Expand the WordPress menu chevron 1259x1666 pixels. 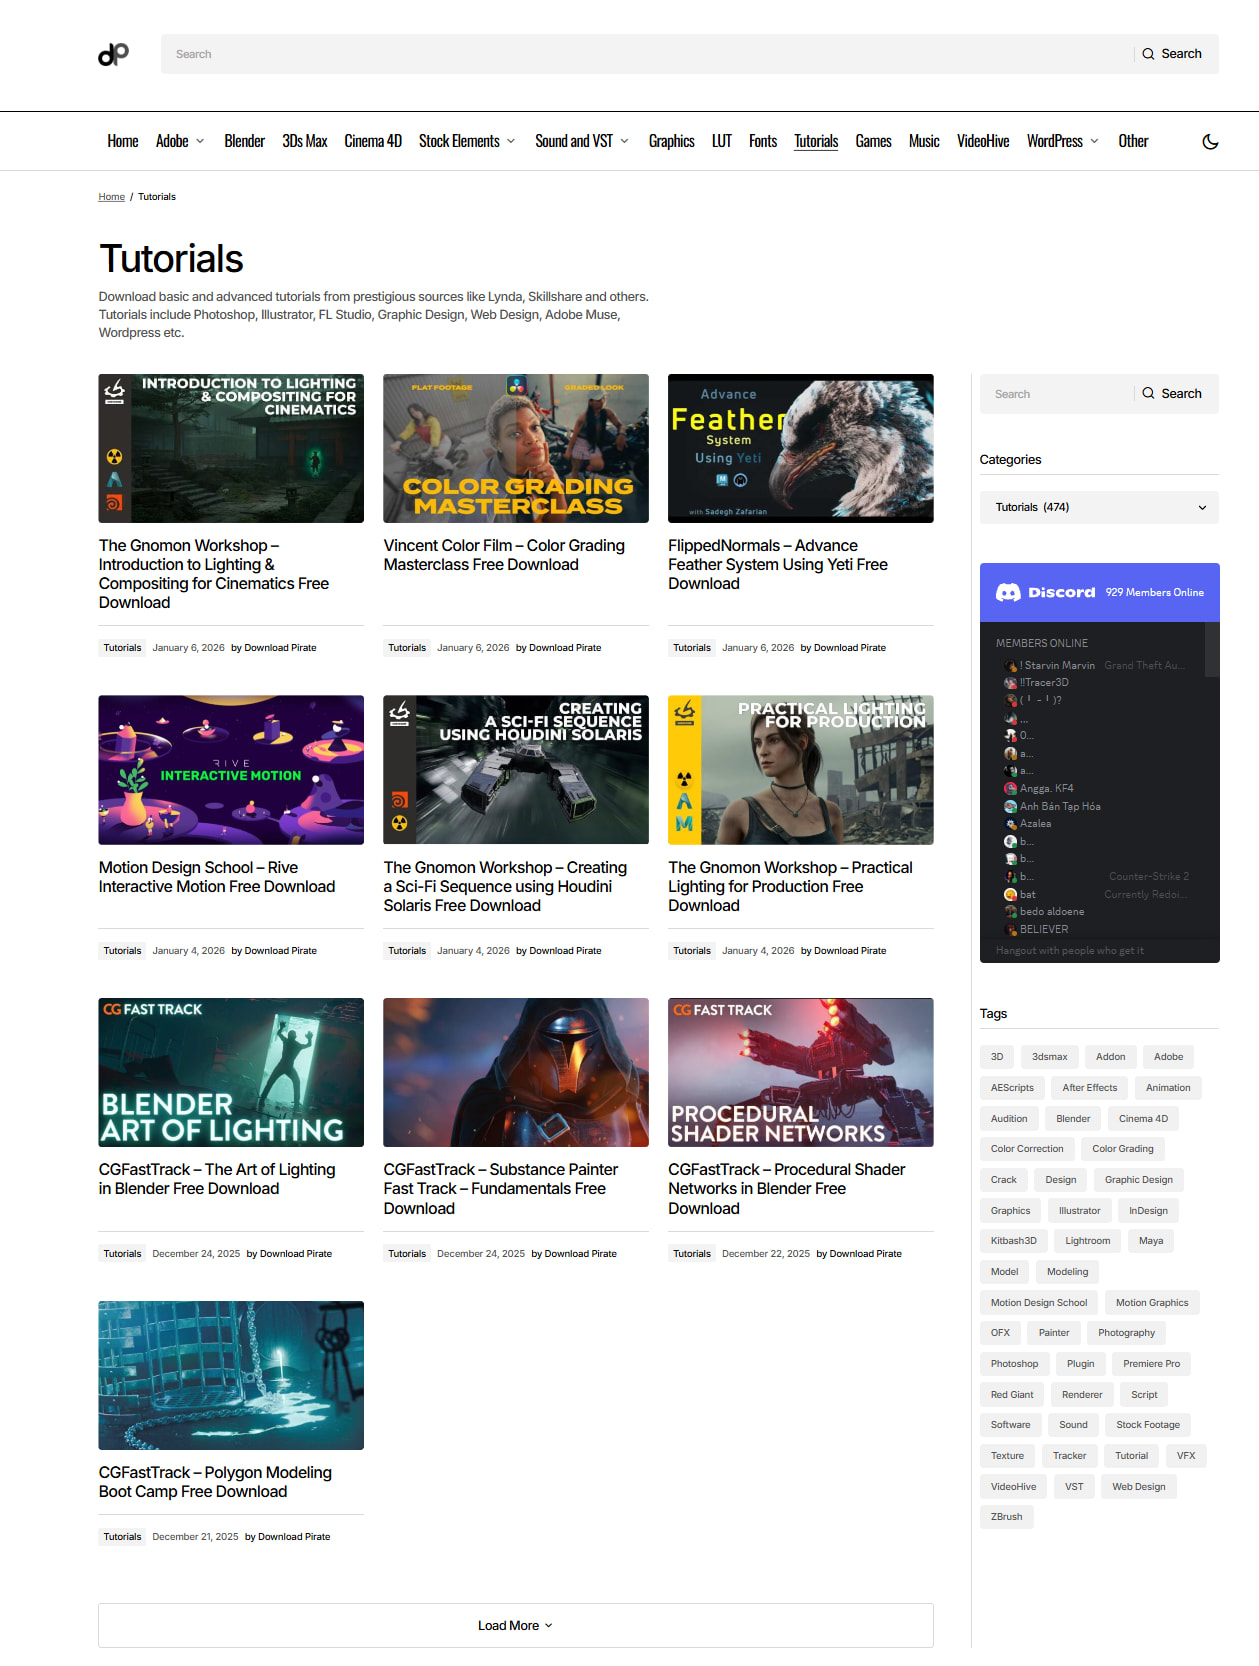pyautogui.click(x=1094, y=142)
